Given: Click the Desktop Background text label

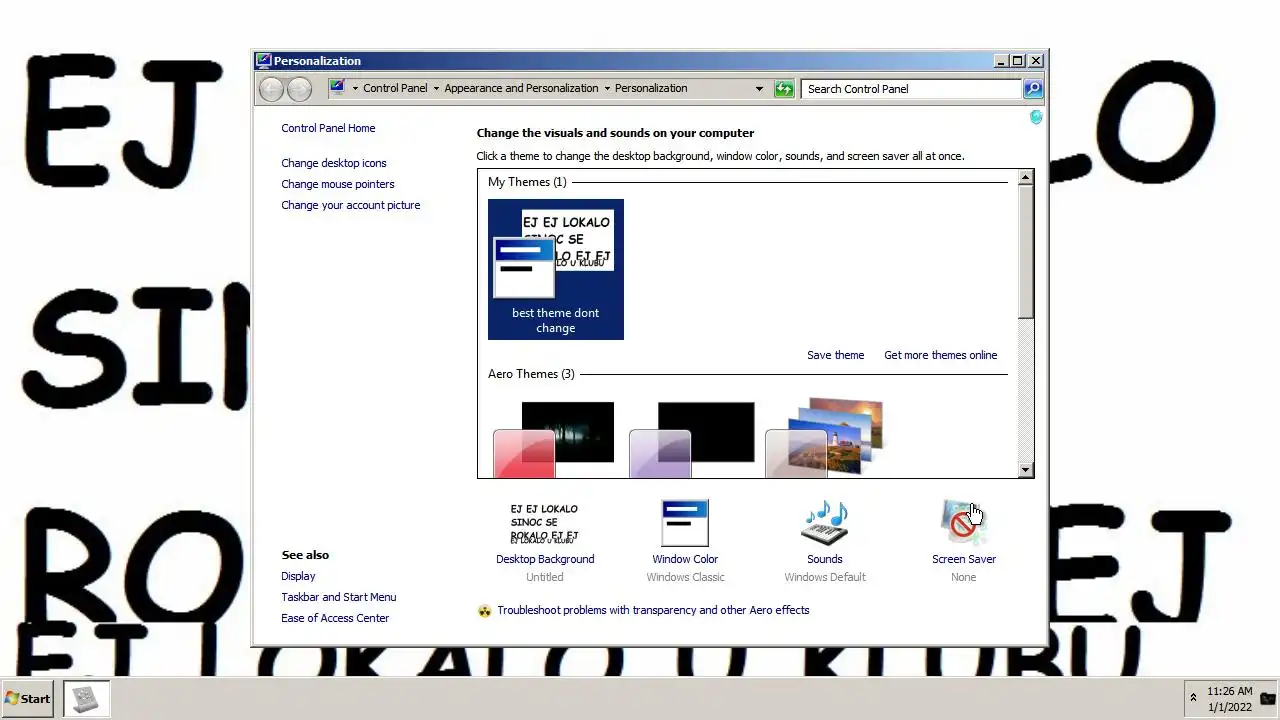Looking at the screenshot, I should tap(545, 559).
